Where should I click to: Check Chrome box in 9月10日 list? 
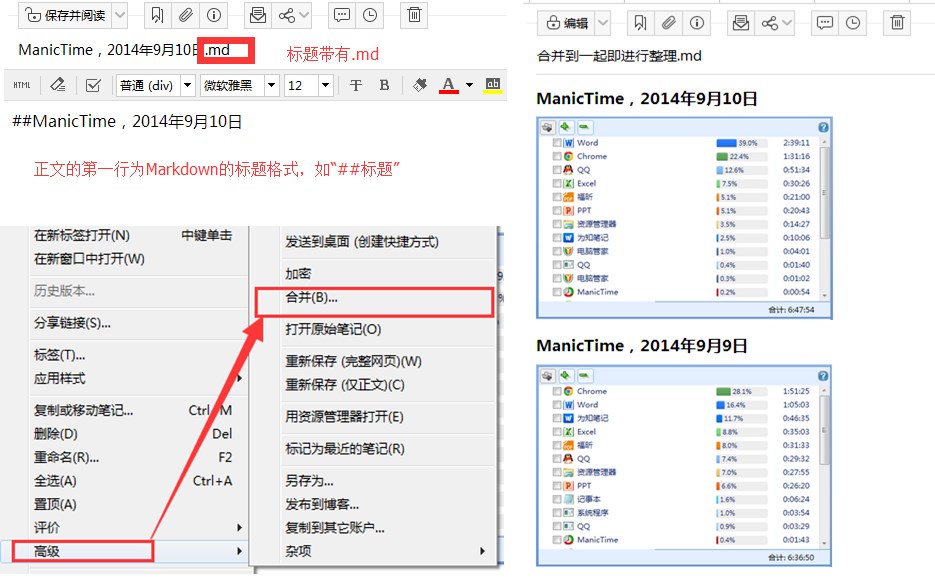click(x=556, y=156)
